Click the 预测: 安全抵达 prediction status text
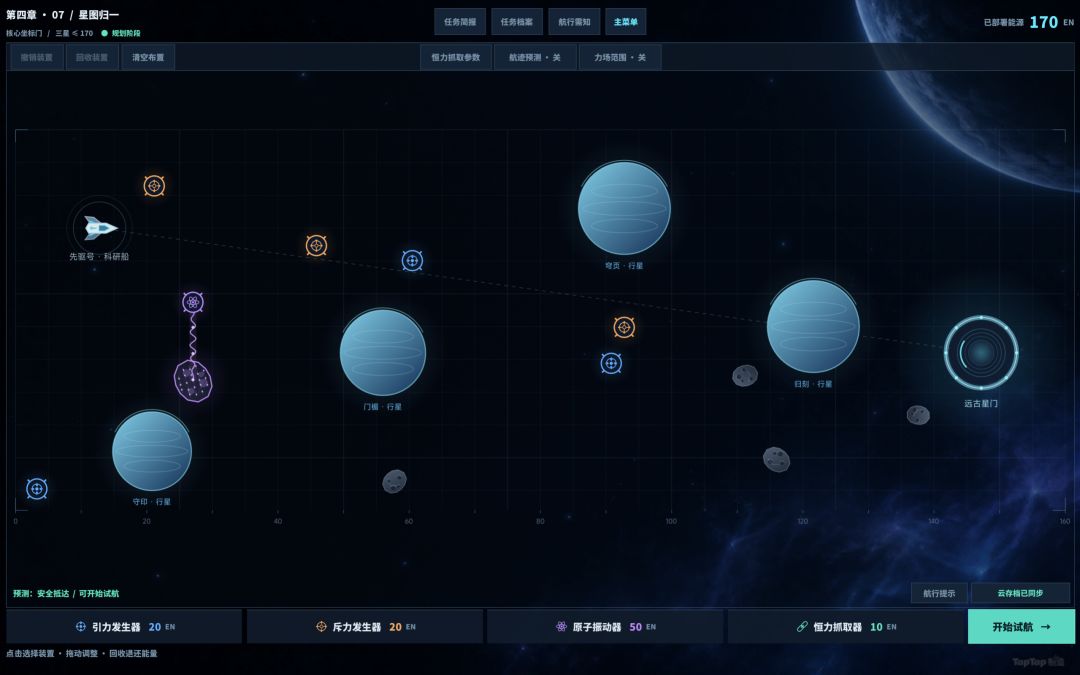This screenshot has height=675, width=1080. pos(66,593)
